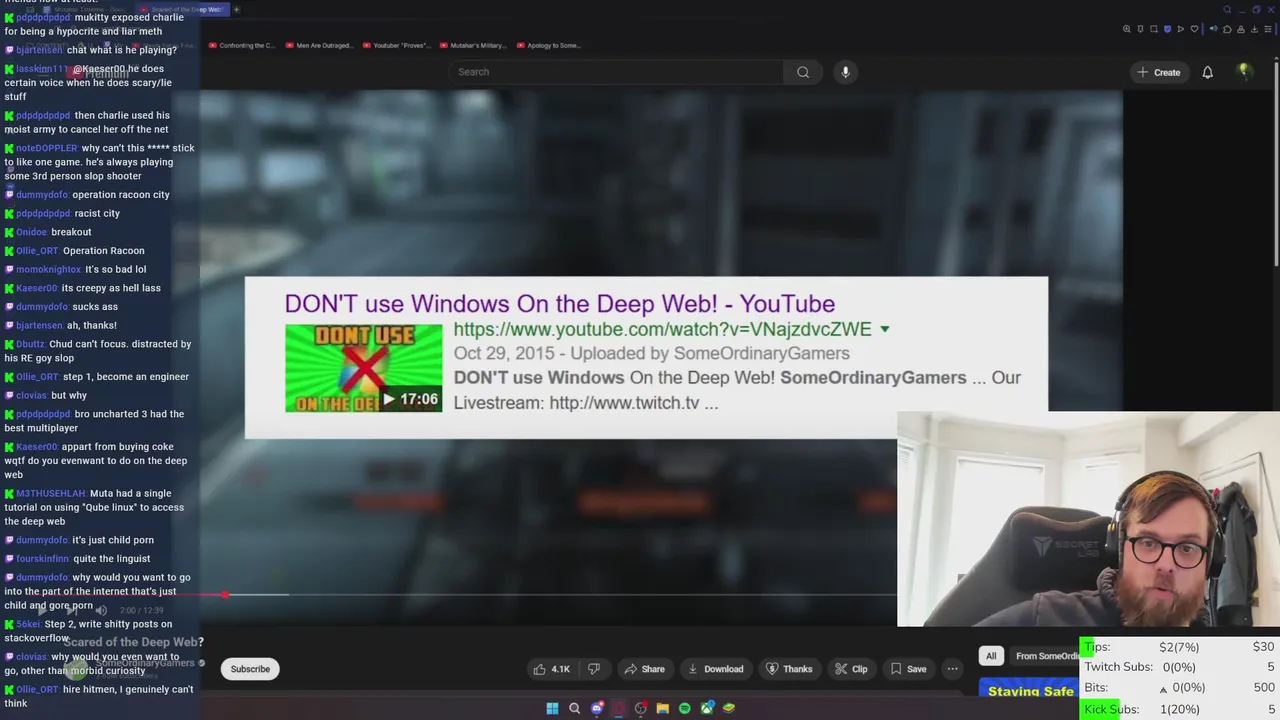Dislike the video with thumbs-down icon
This screenshot has width=1280, height=720.
point(593,669)
